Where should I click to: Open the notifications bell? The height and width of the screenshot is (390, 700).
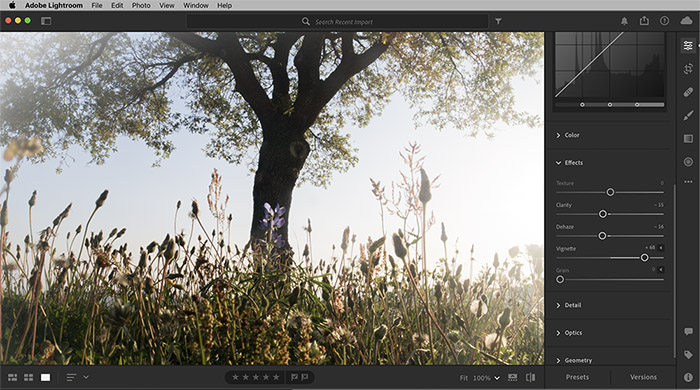(624, 21)
